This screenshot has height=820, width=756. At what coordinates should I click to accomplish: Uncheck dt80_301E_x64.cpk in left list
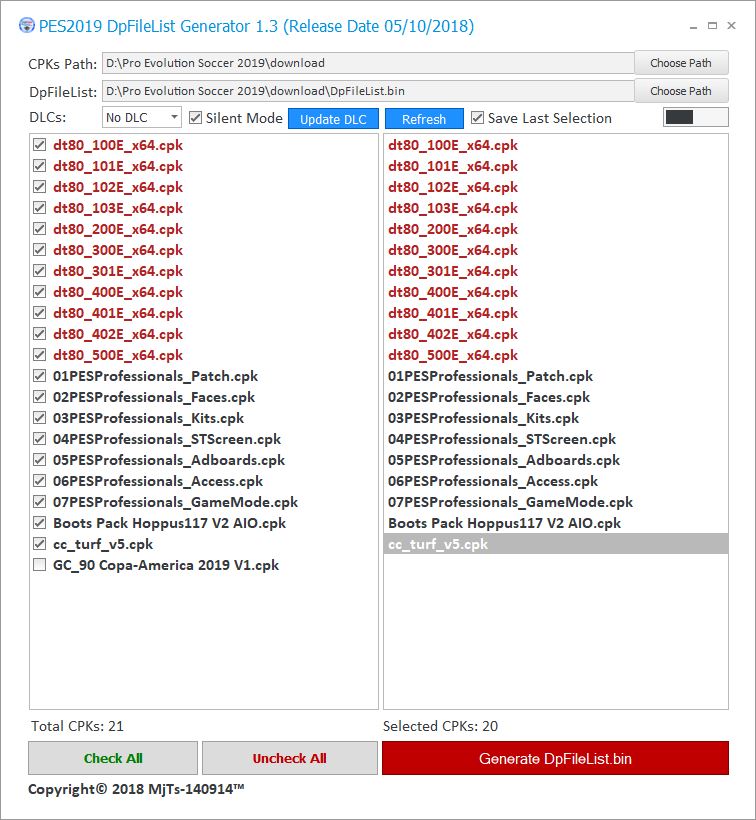point(39,270)
